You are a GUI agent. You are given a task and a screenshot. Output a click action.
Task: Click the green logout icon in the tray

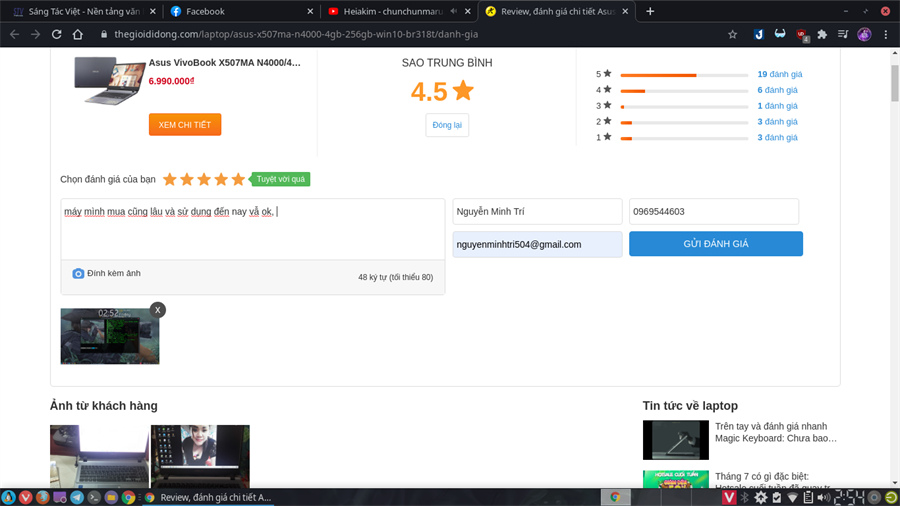[x=891, y=497]
